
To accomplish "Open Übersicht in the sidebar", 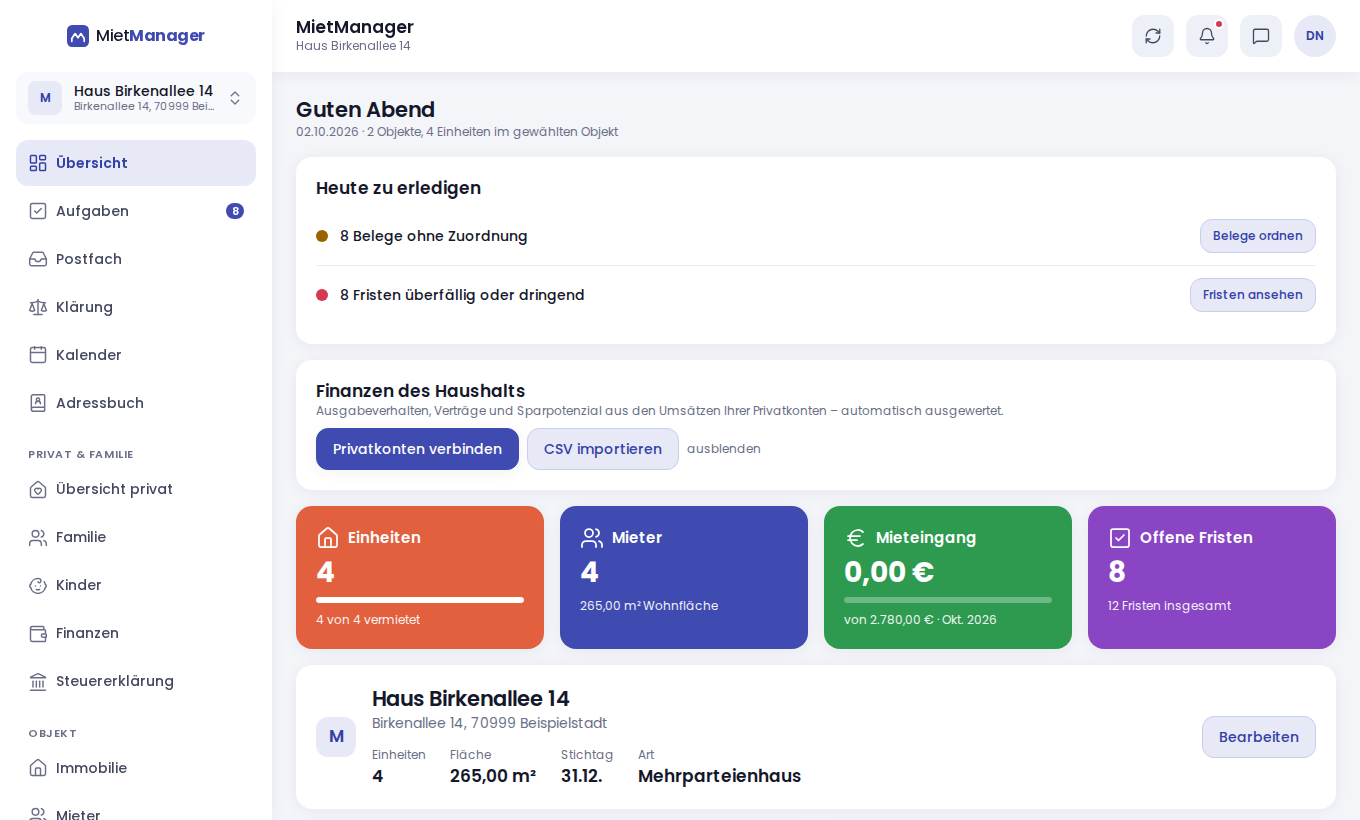I will pos(136,163).
